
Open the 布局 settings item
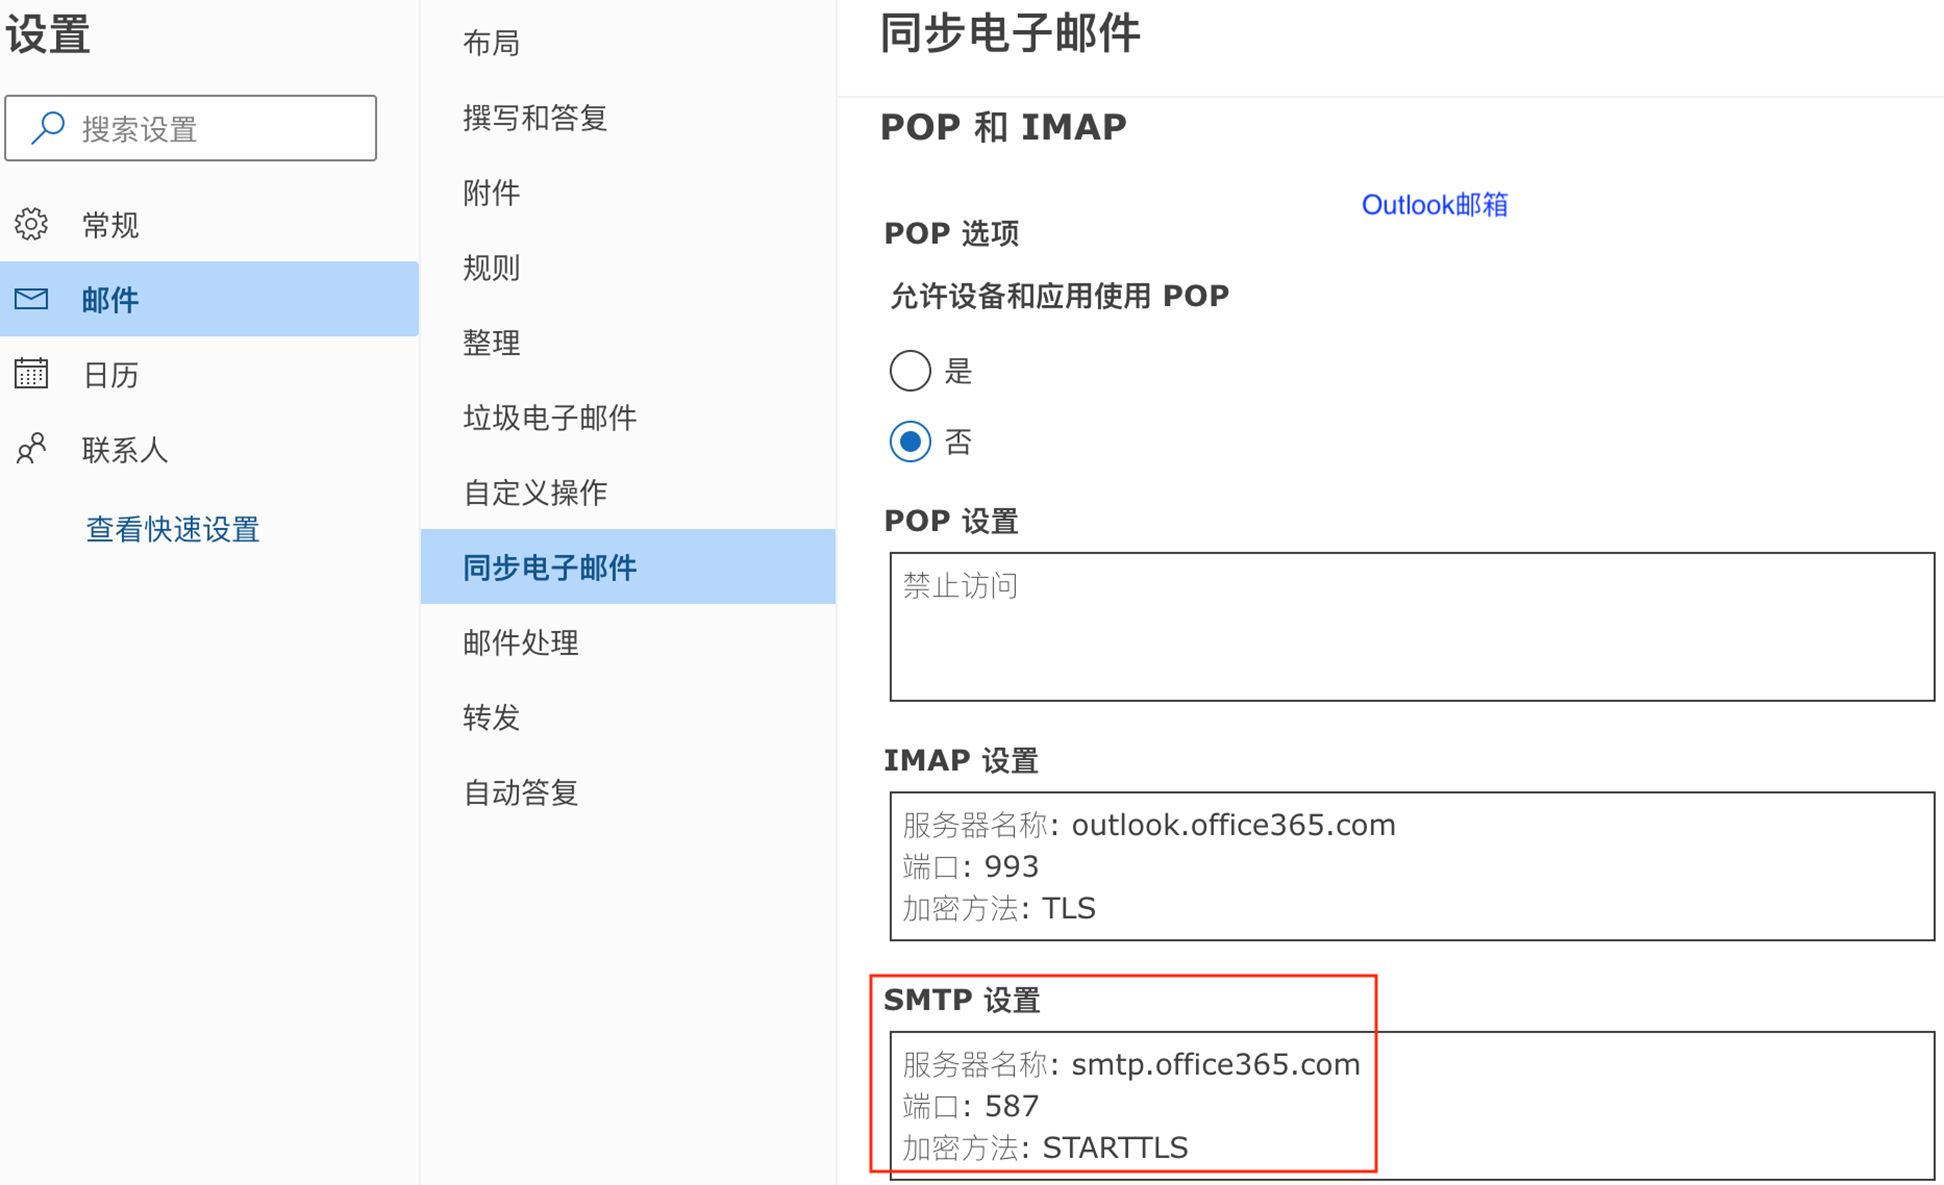pos(491,43)
